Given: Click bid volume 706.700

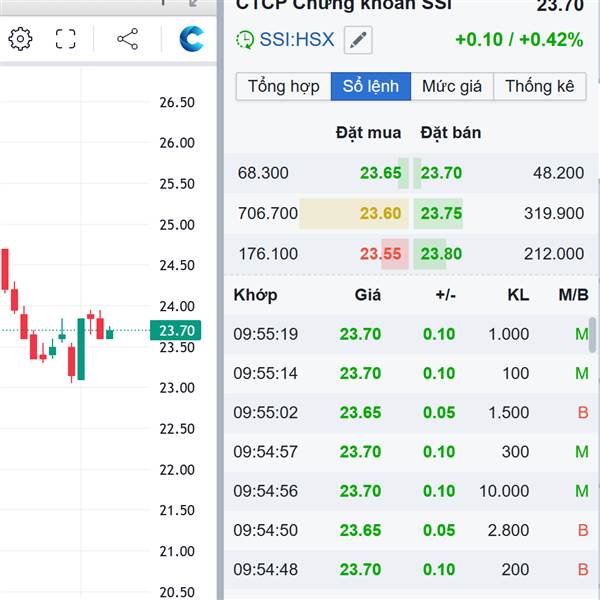Looking at the screenshot, I should tap(268, 213).
